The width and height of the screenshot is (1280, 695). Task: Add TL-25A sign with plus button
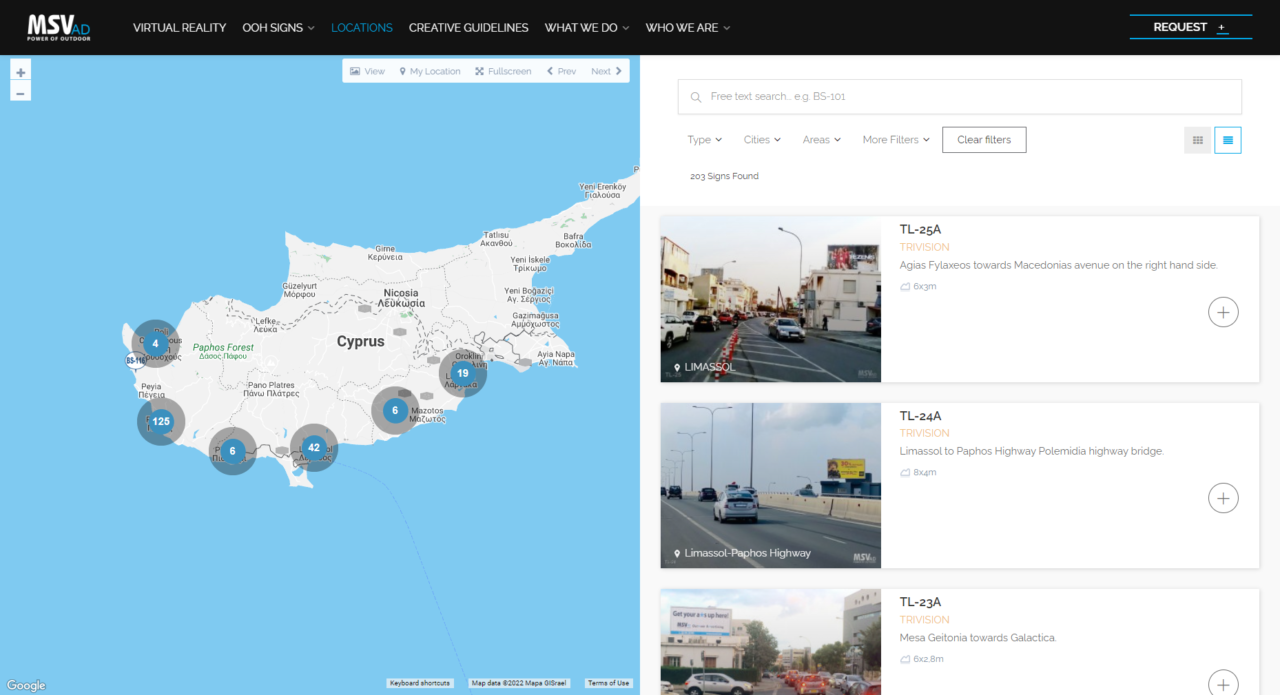click(x=1223, y=312)
